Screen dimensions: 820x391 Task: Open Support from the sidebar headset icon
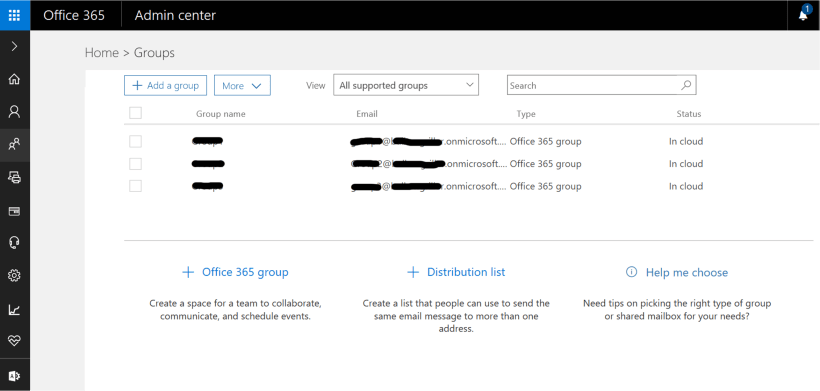tap(15, 243)
